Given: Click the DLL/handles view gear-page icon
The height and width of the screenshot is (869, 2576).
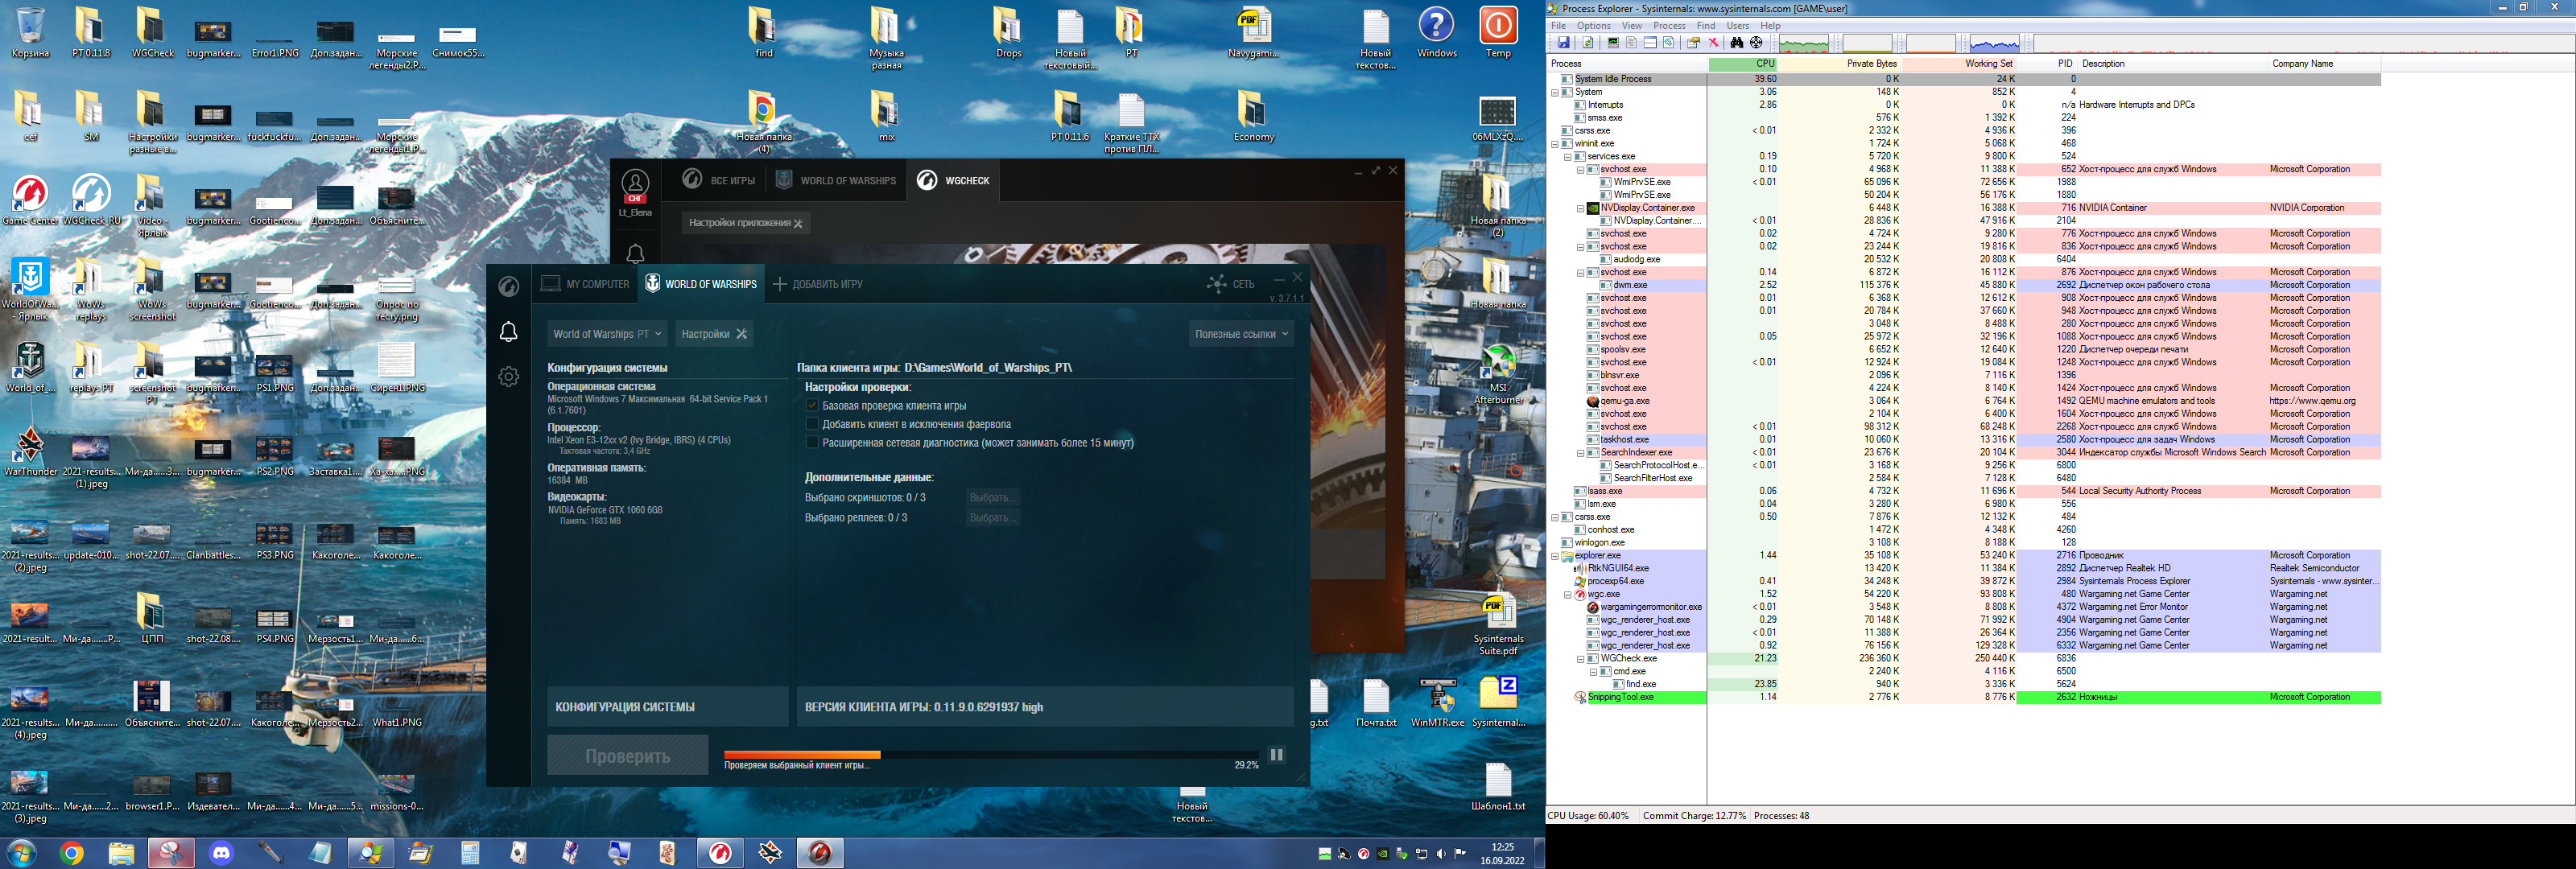Looking at the screenshot, I should point(1669,43).
